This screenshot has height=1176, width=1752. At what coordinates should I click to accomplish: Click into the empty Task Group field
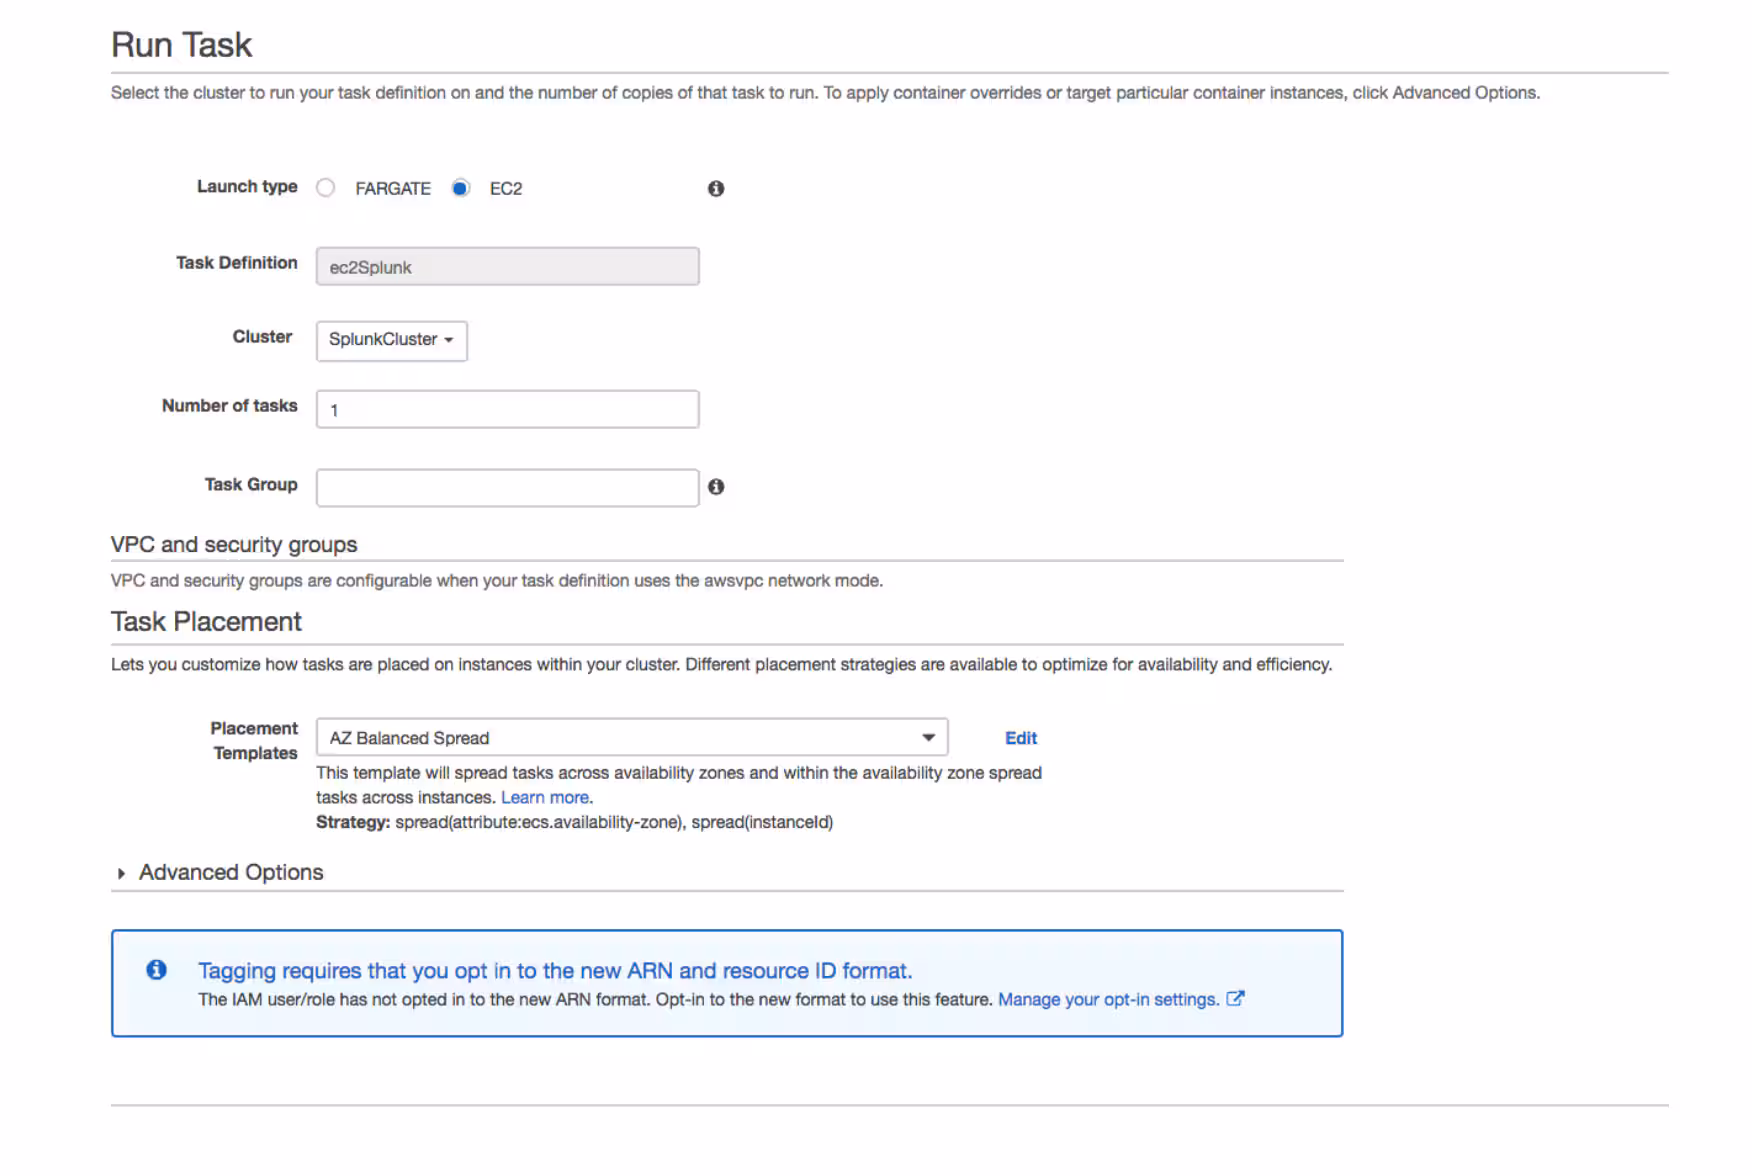tap(507, 488)
